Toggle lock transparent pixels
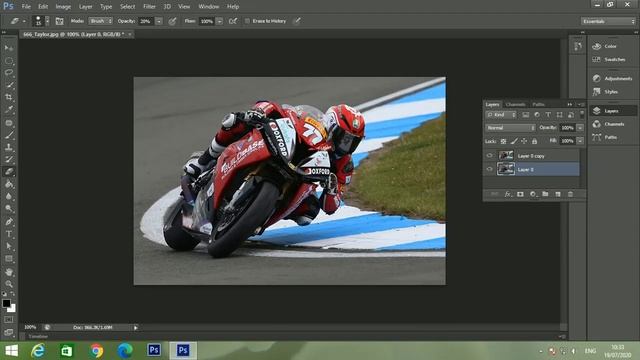 point(504,141)
